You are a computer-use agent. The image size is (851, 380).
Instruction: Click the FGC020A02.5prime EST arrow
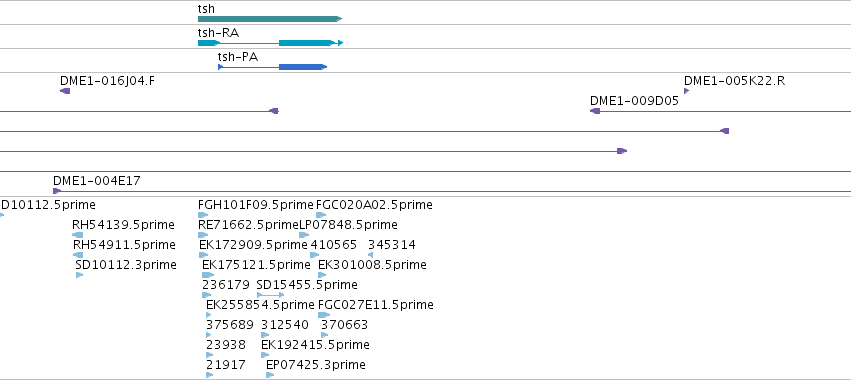(x=321, y=215)
